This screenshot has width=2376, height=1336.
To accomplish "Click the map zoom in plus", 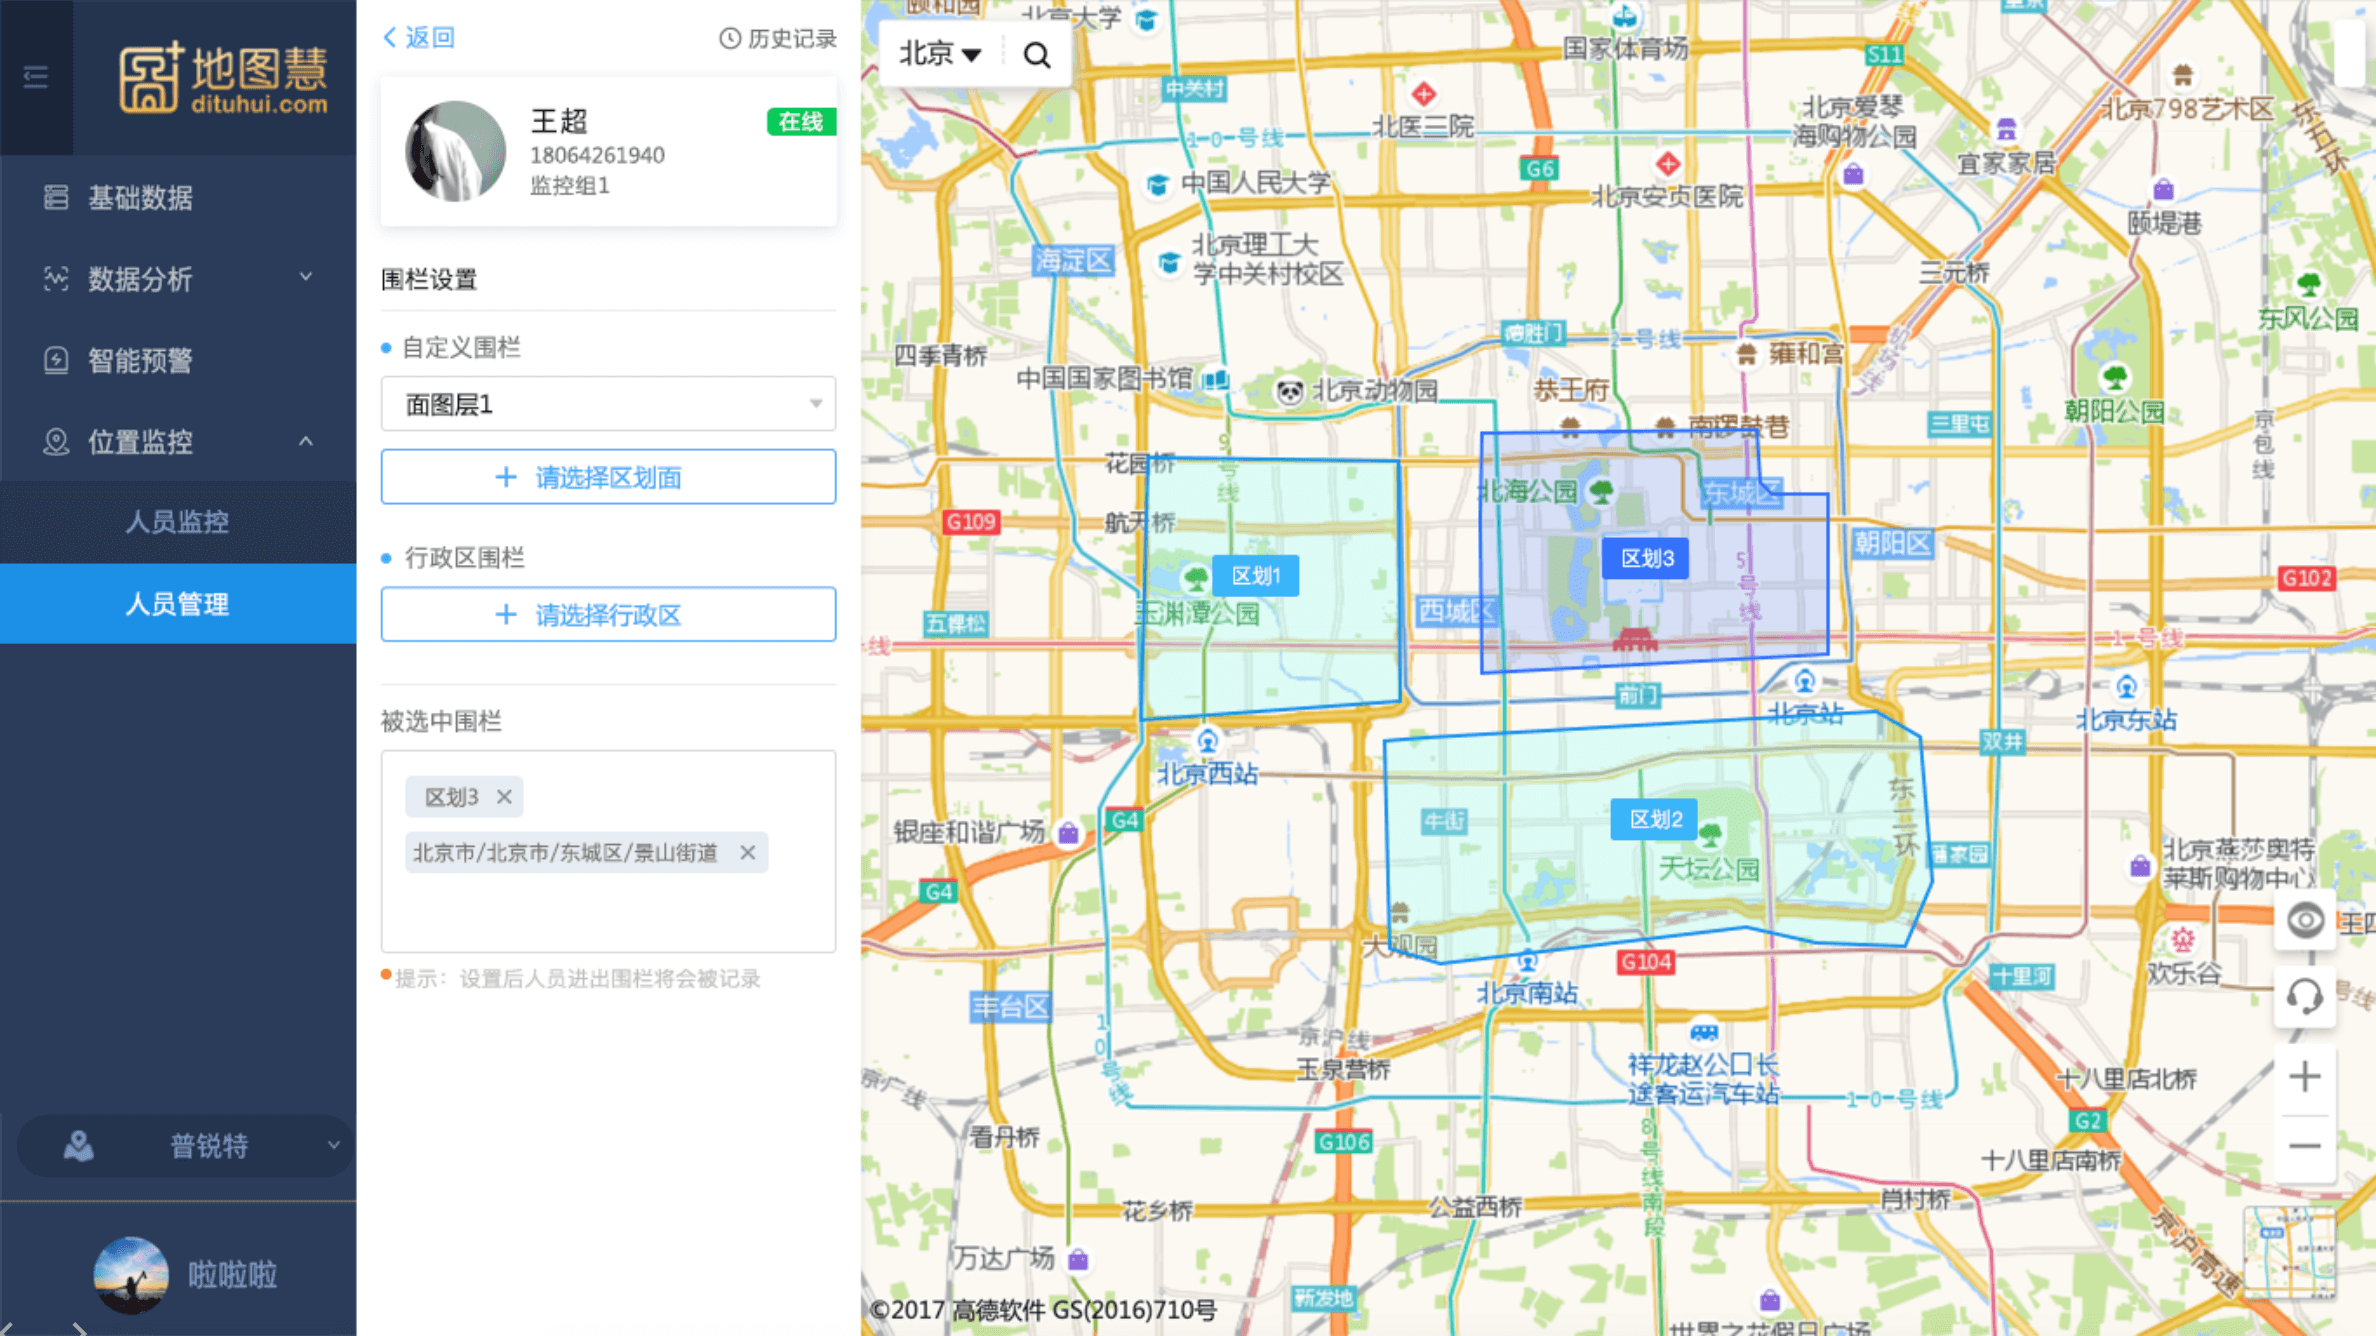I will 2305,1077.
